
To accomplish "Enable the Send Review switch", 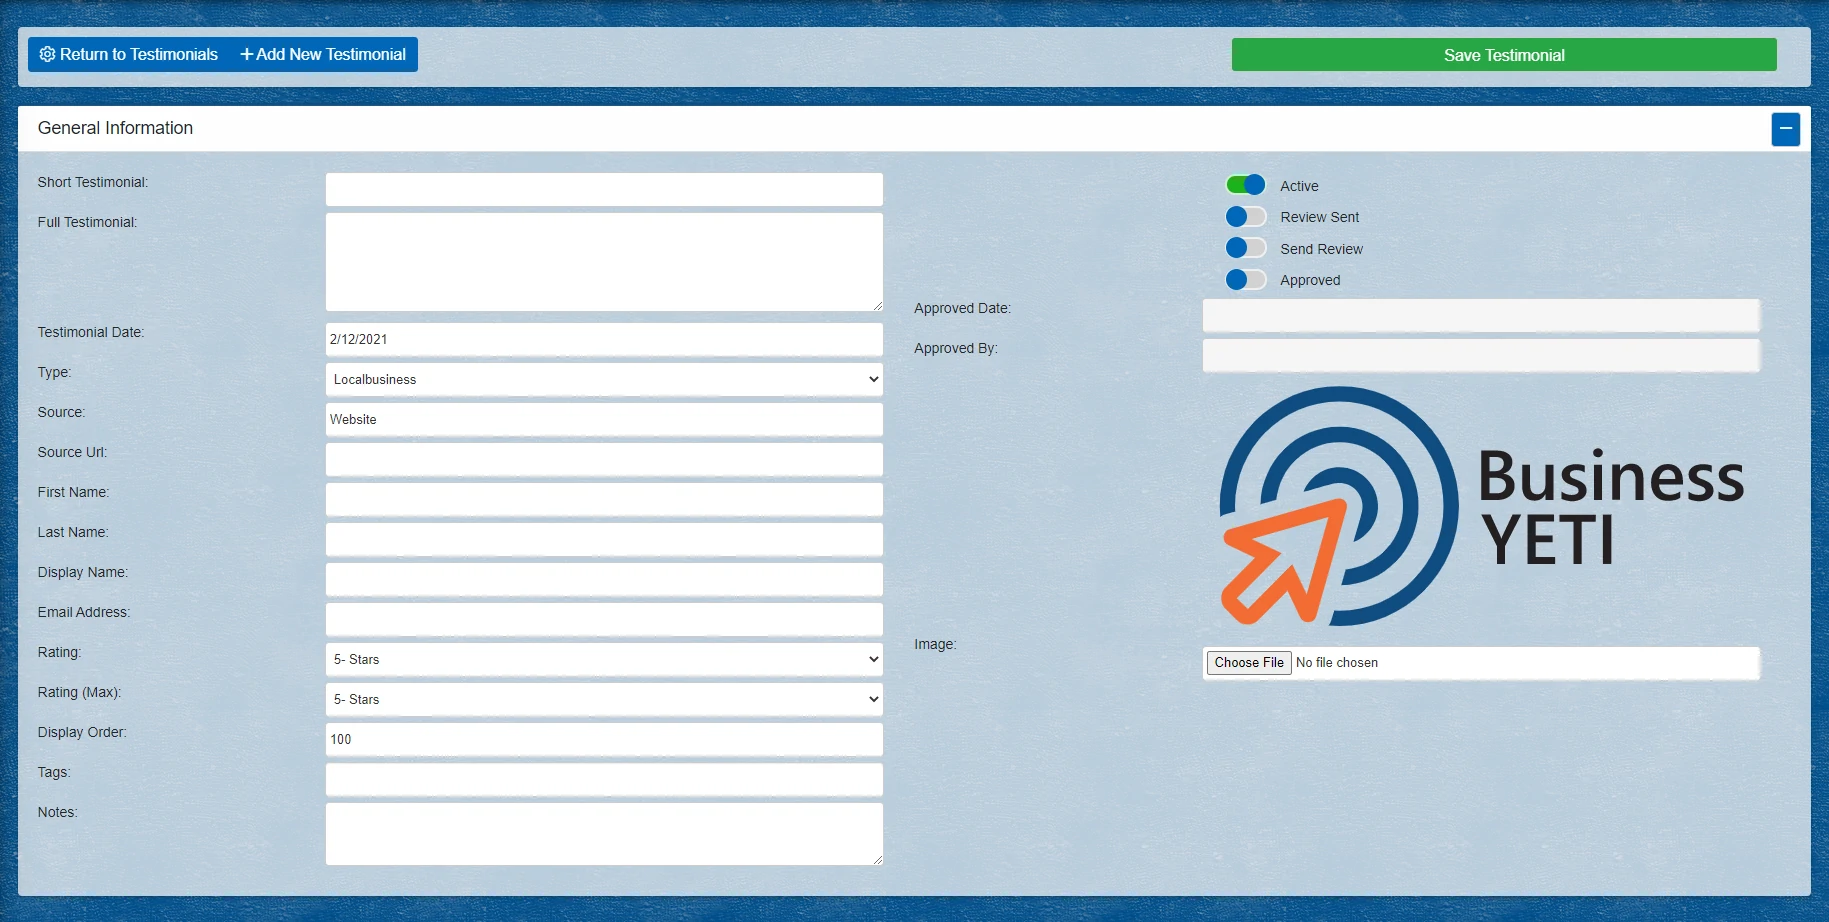I will 1246,248.
